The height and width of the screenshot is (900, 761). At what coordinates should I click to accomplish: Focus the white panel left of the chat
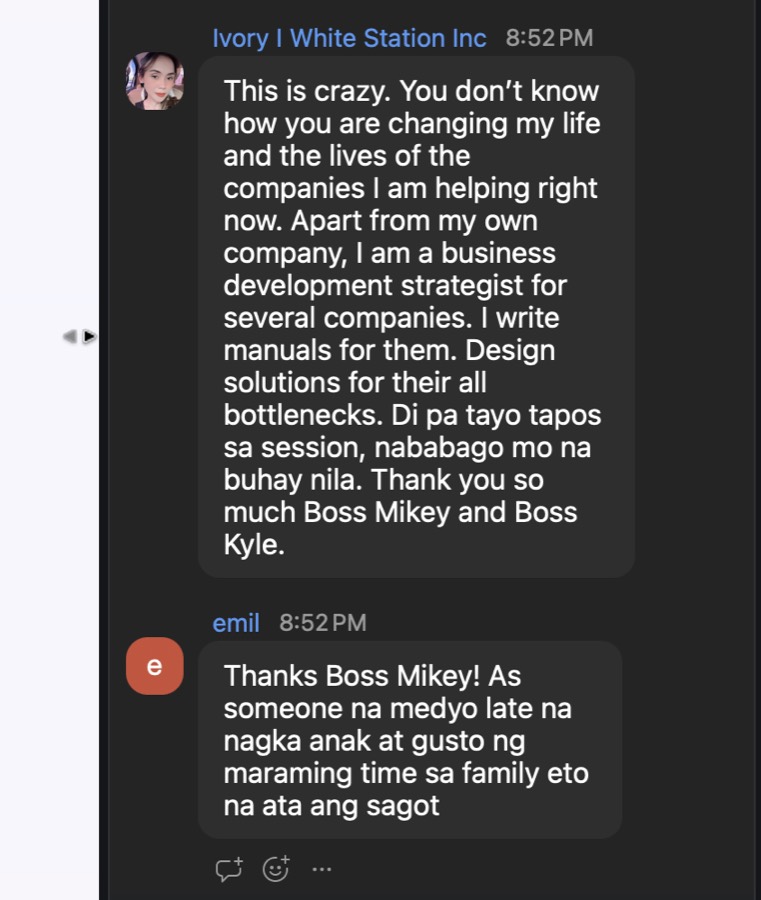tap(49, 450)
